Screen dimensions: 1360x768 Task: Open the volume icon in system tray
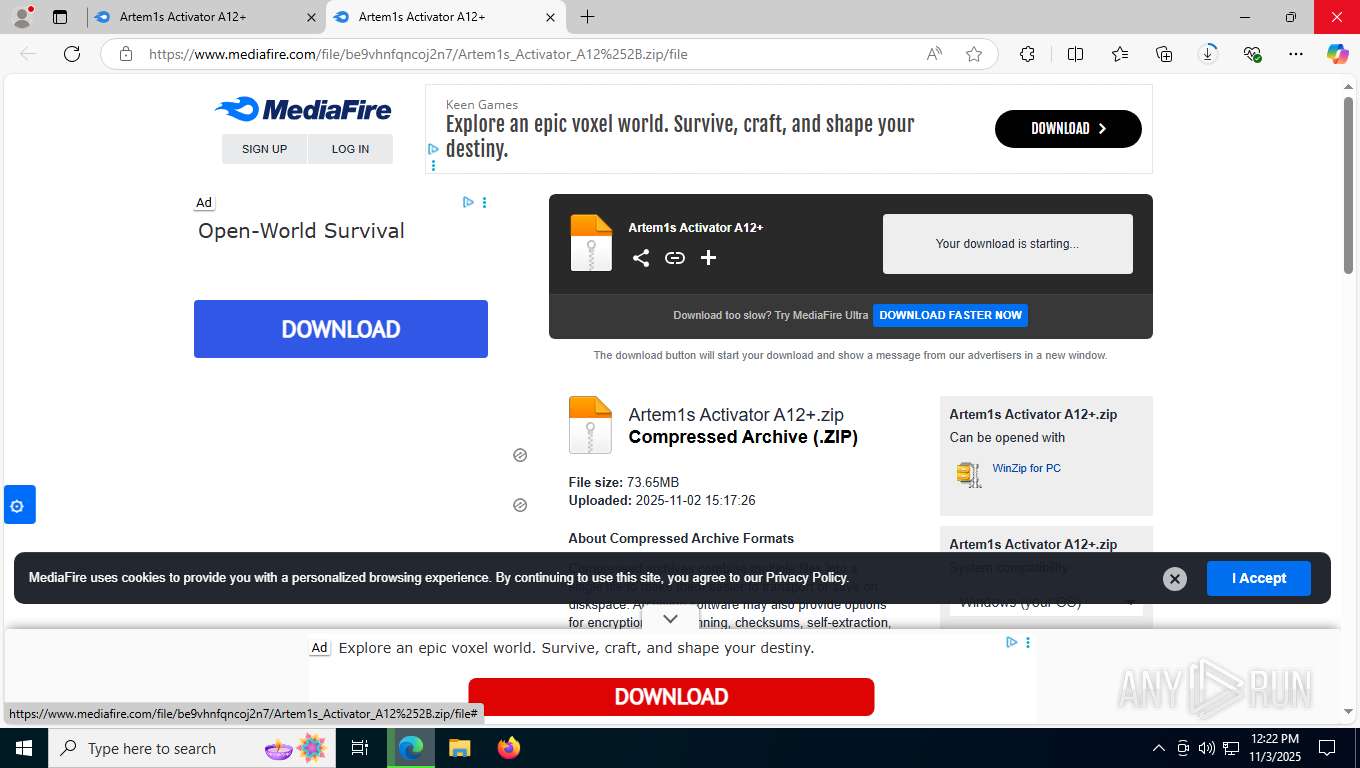pyautogui.click(x=1207, y=748)
